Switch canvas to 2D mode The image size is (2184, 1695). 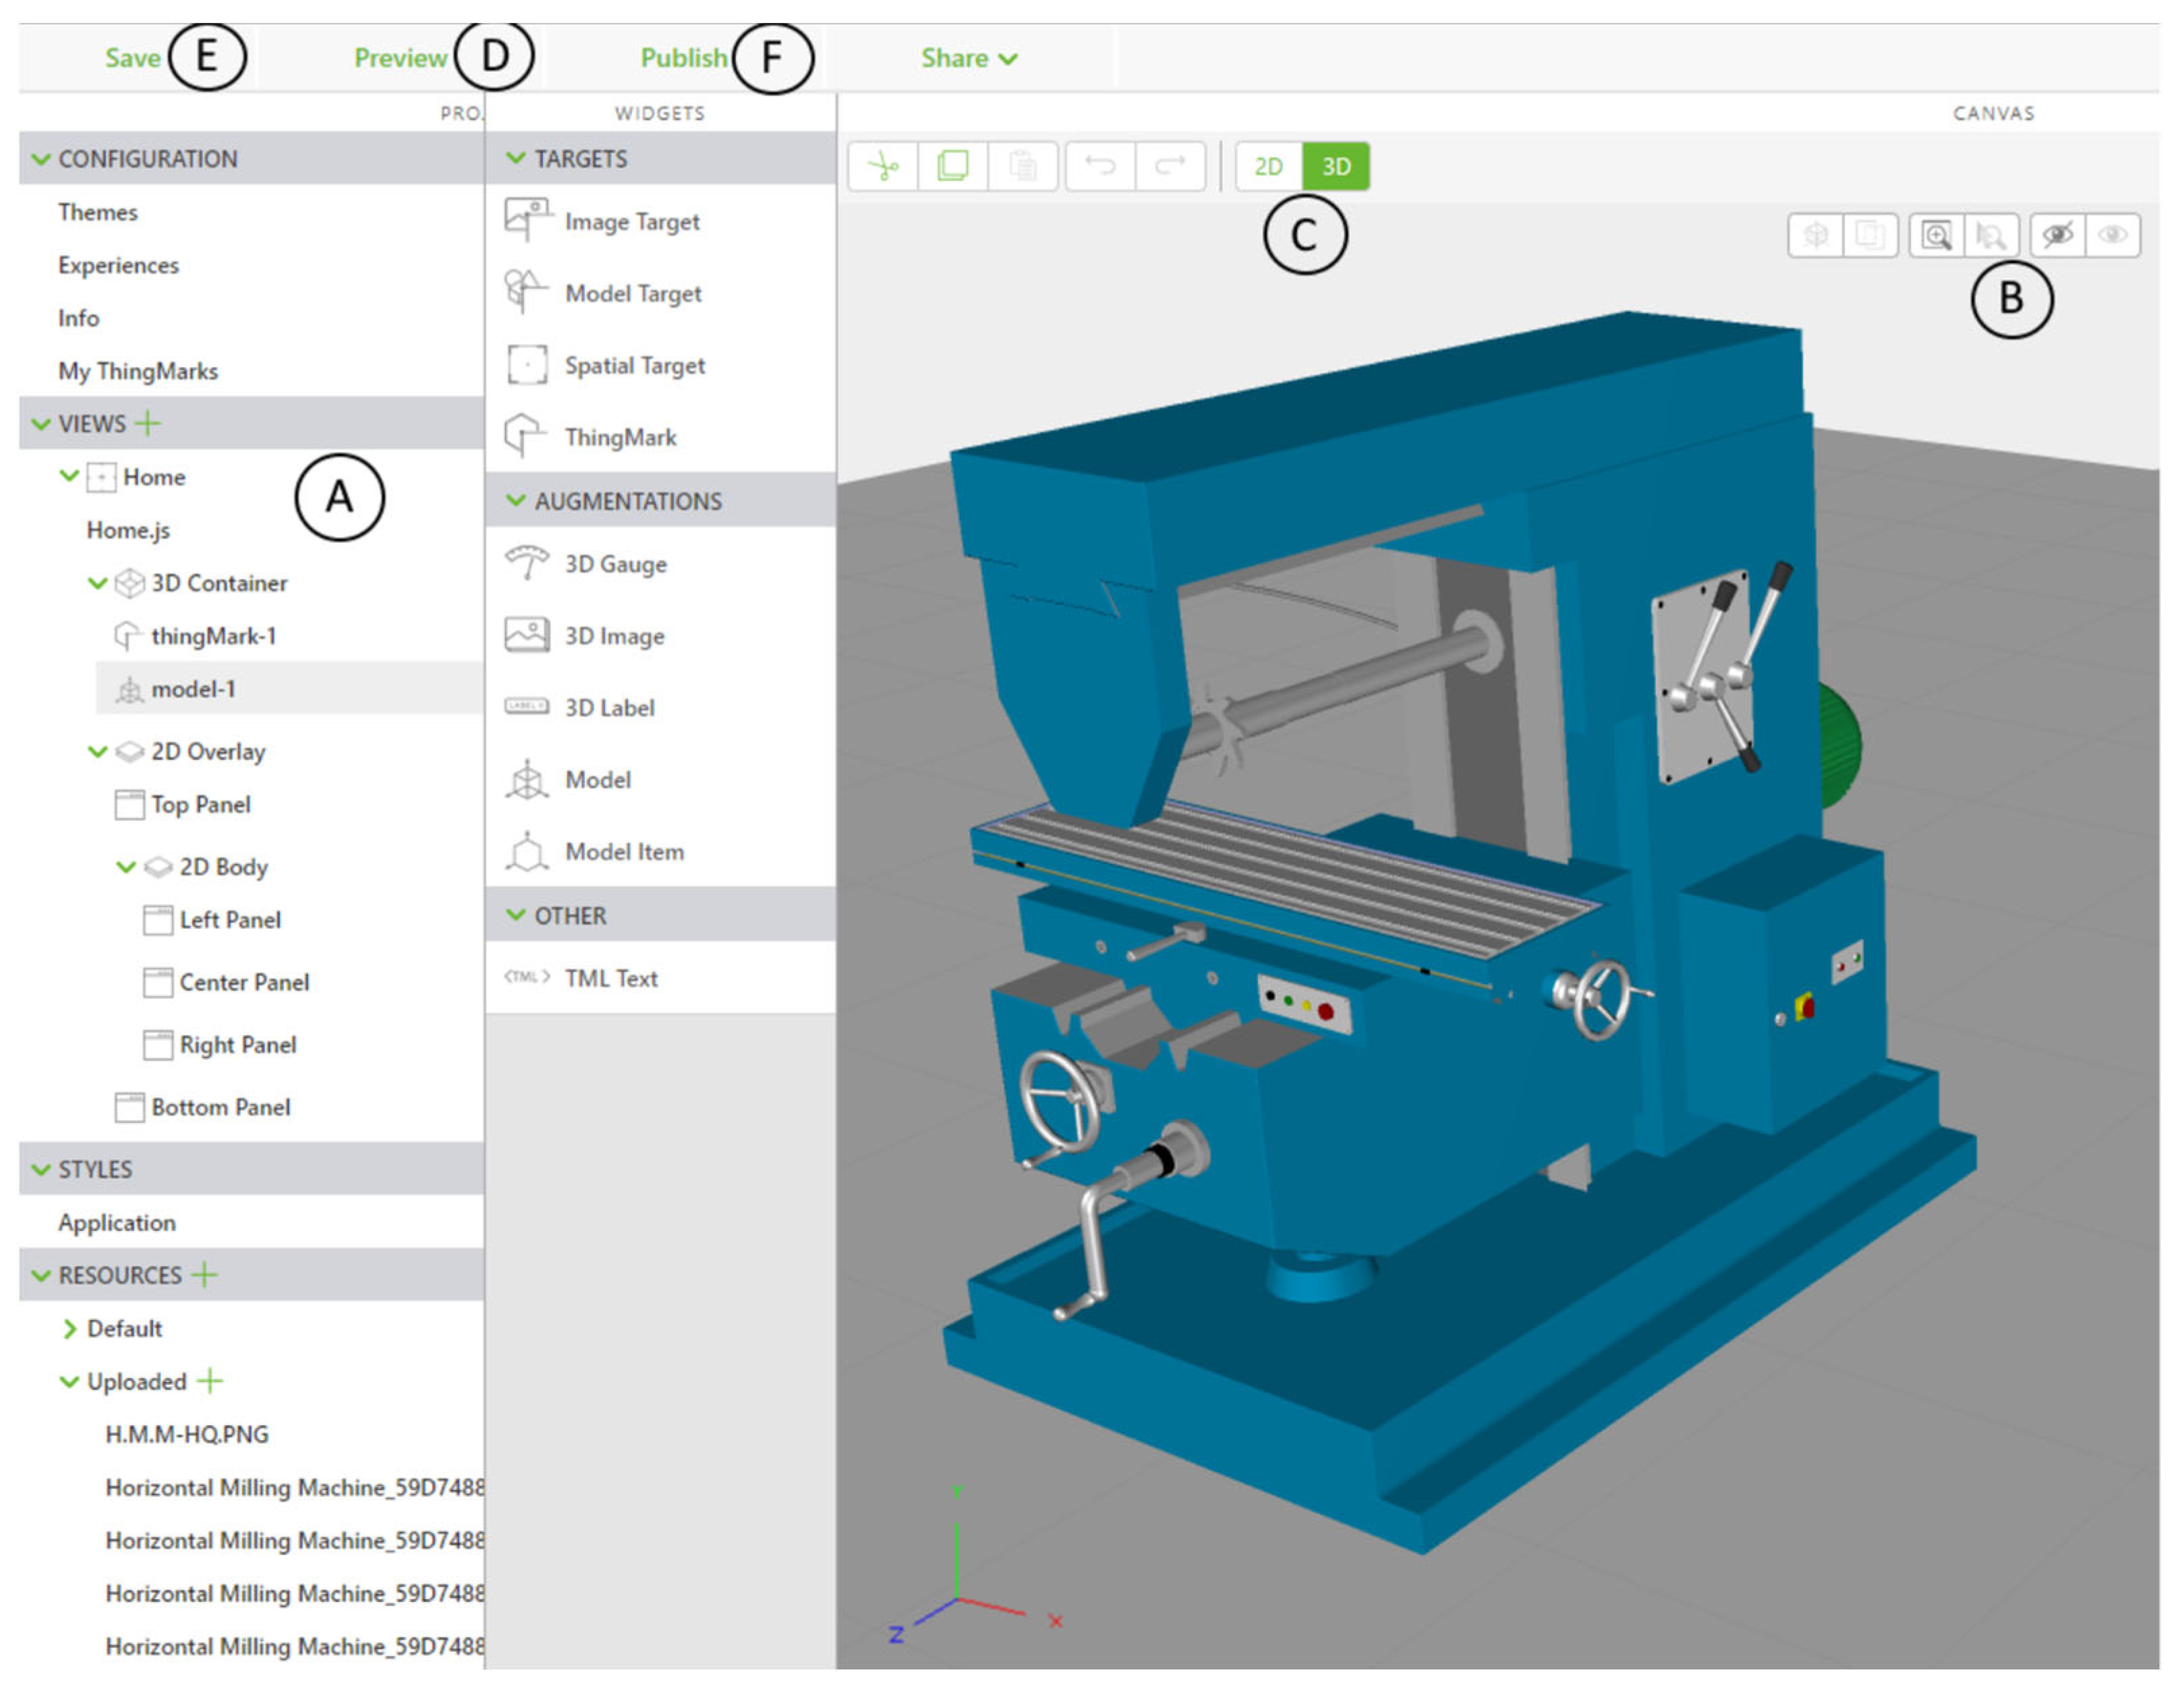1268,166
